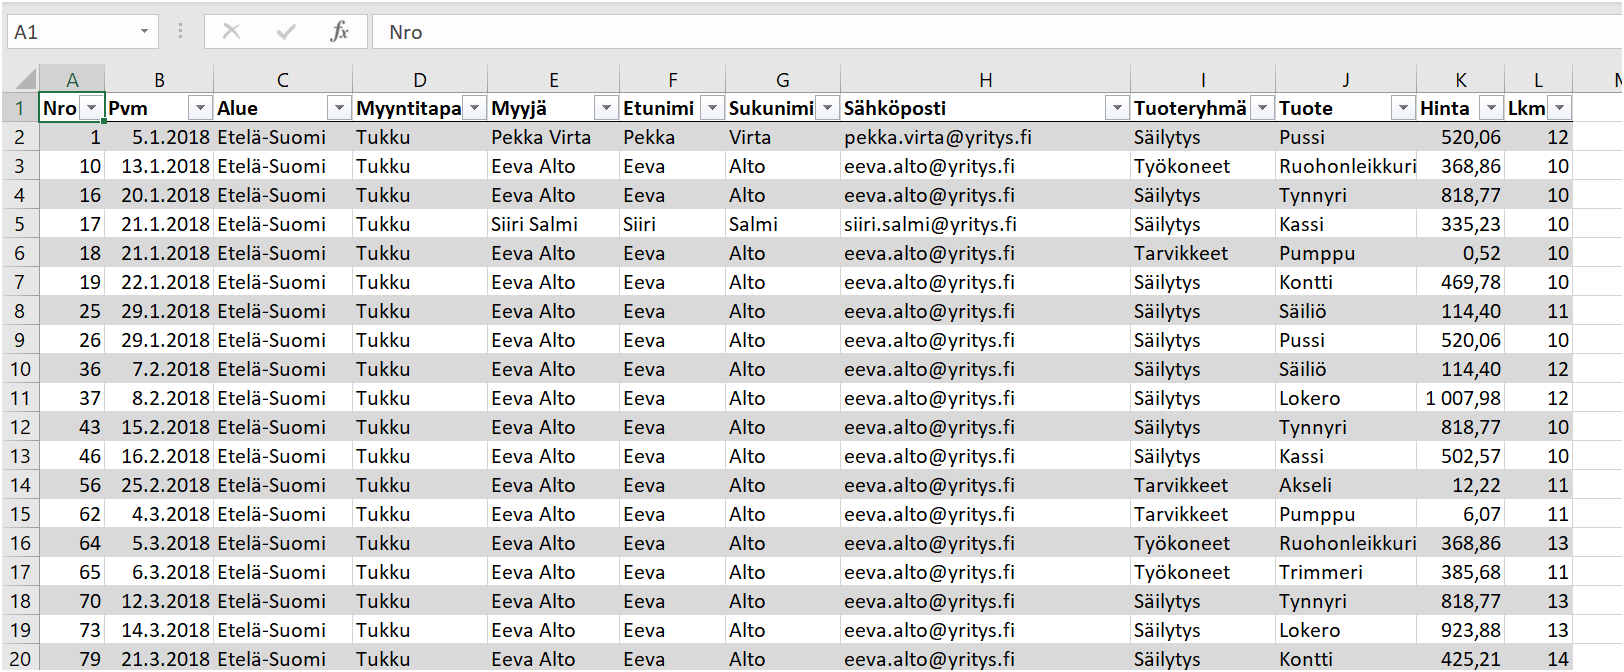Open the Insert Function fx icon
The height and width of the screenshot is (672, 1624).
coord(340,32)
